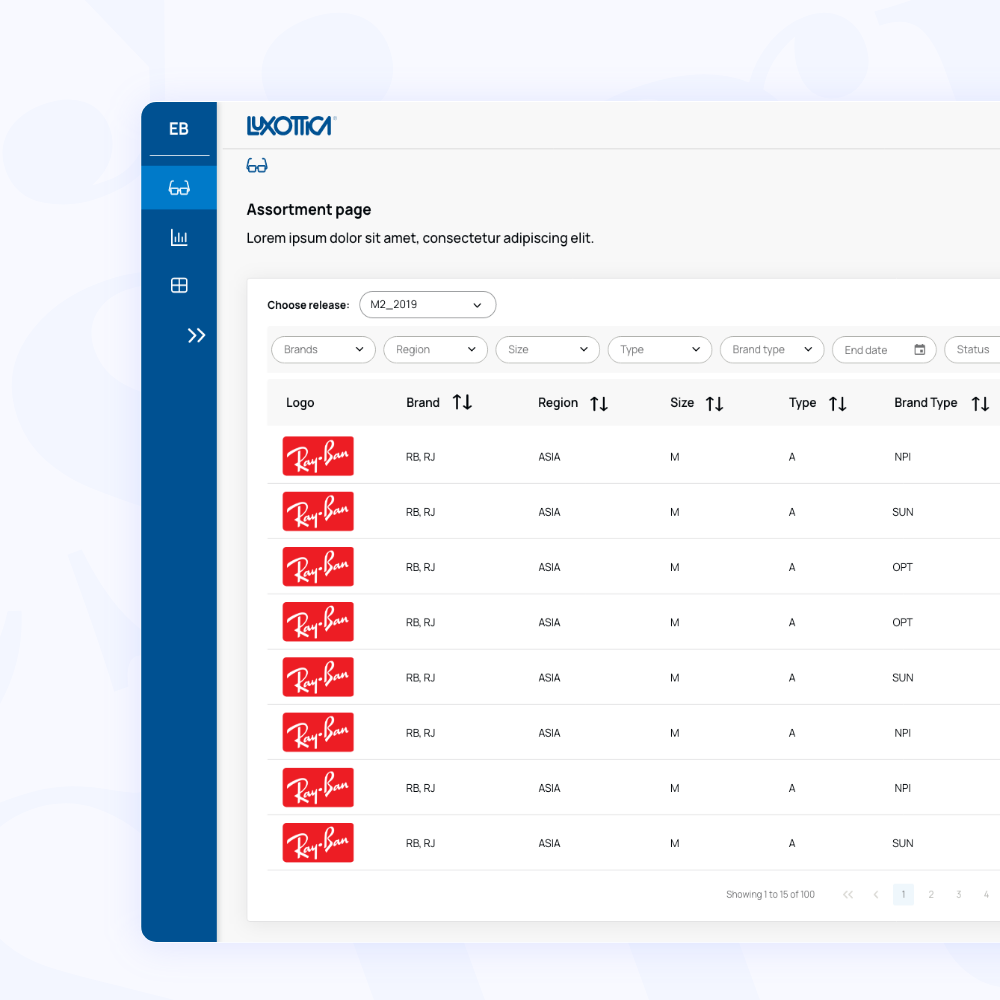Click the 'Choose release:' label
The width and height of the screenshot is (1000, 1000).
(x=308, y=305)
